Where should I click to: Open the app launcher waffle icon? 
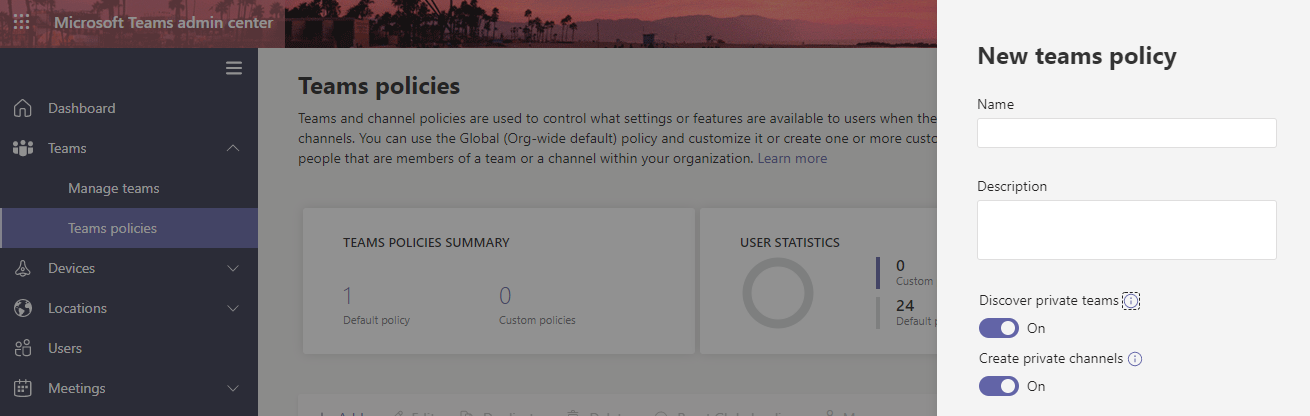click(x=21, y=22)
